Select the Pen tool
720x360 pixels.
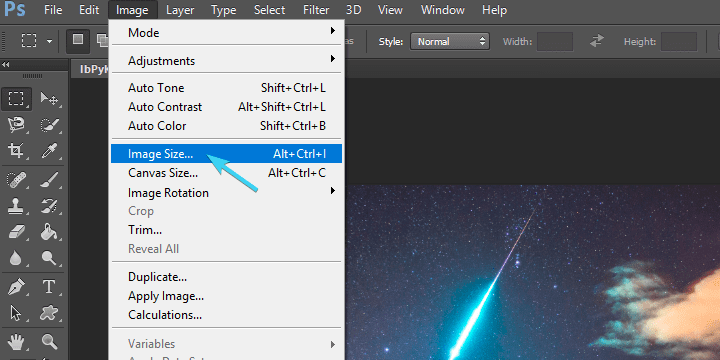point(17,287)
